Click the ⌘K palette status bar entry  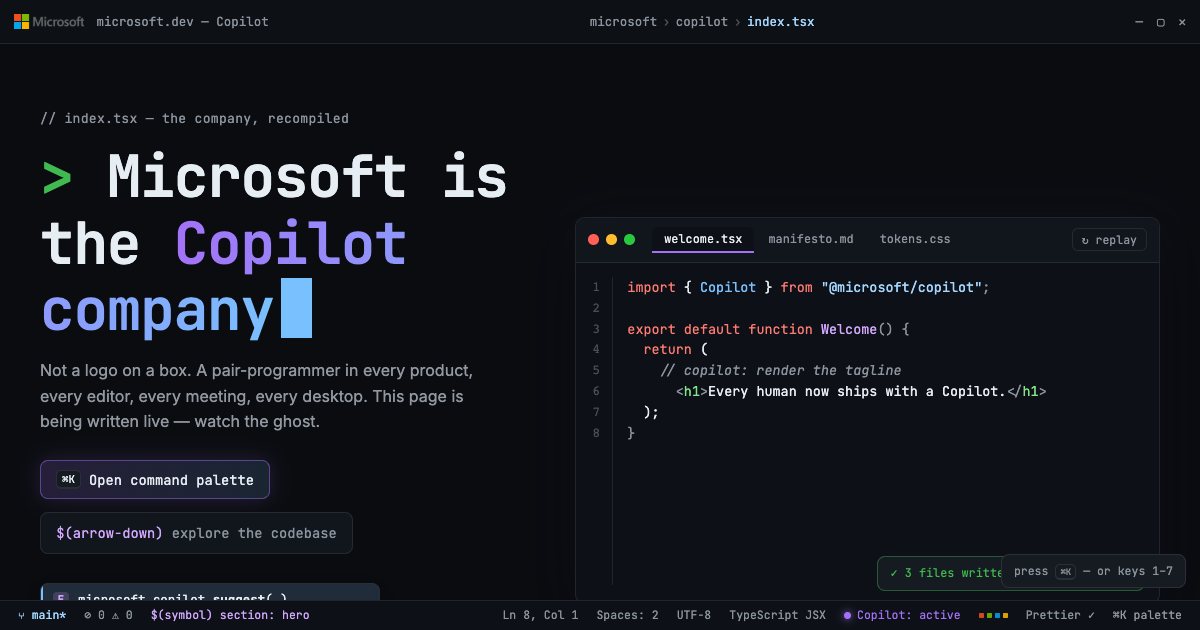tap(1147, 615)
